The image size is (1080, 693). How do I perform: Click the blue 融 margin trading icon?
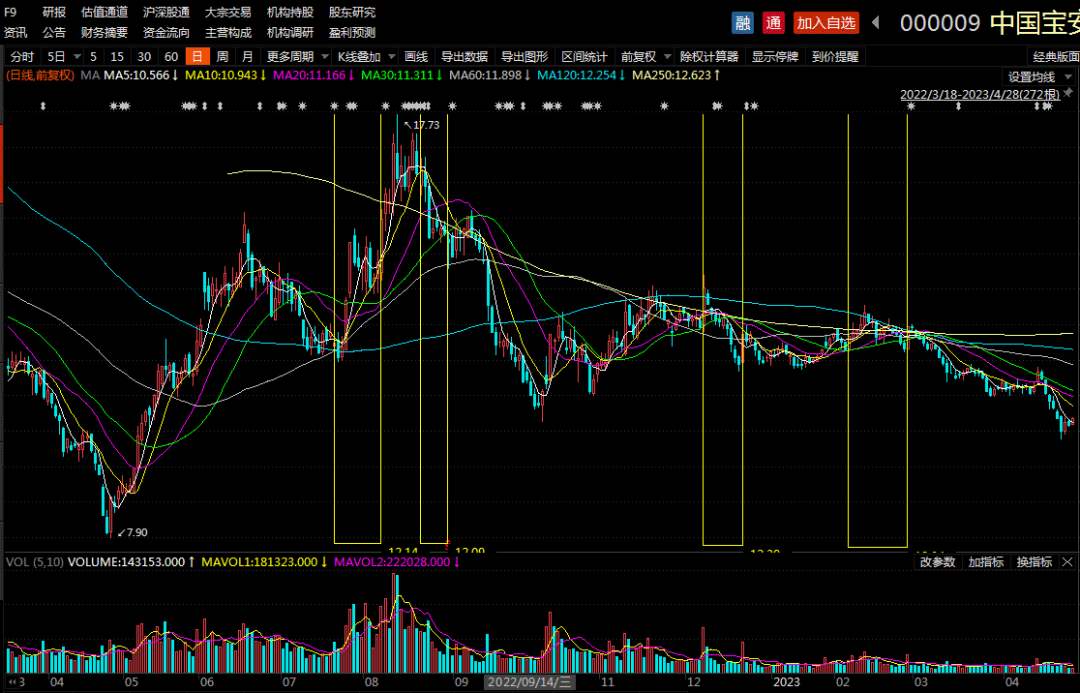point(743,22)
